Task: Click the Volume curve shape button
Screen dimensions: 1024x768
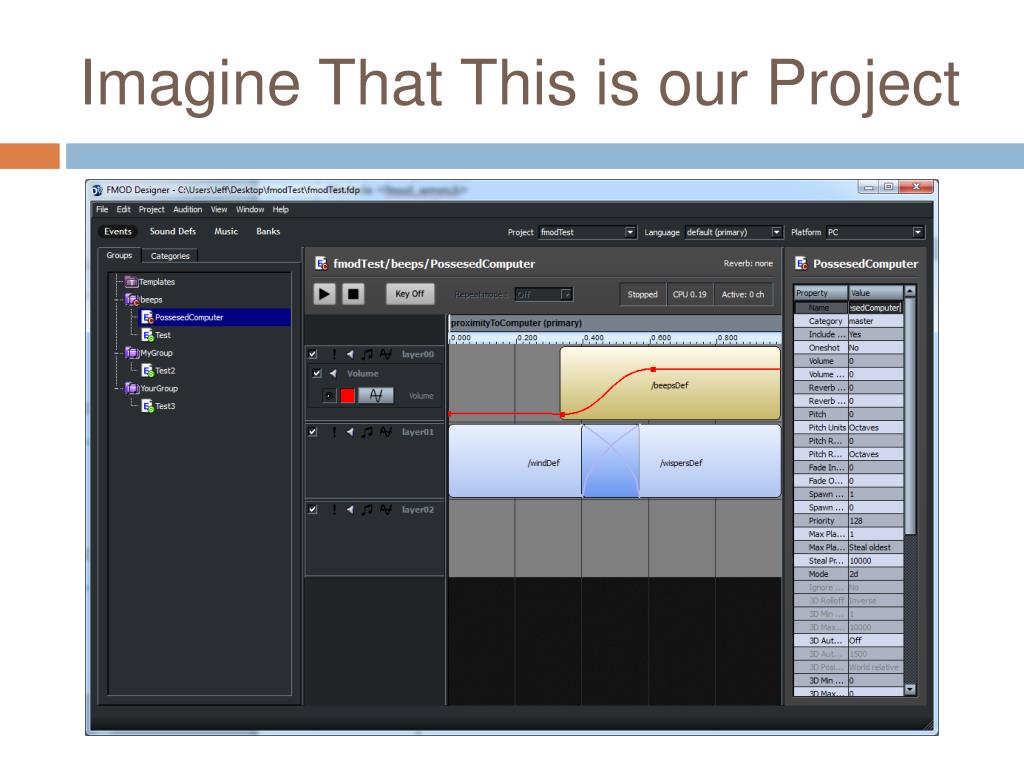Action: 376,395
